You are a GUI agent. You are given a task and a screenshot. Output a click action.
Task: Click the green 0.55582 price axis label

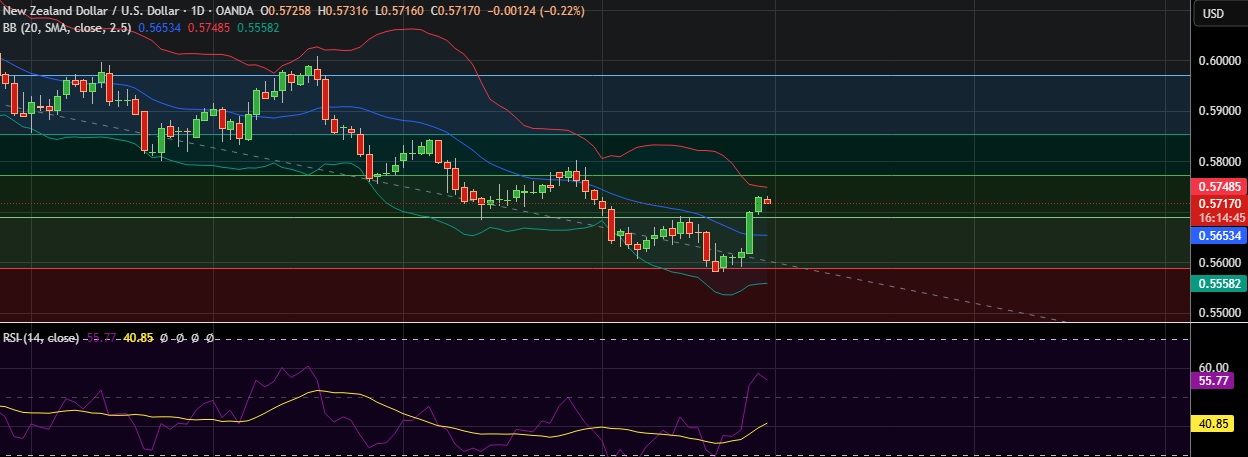[1219, 284]
